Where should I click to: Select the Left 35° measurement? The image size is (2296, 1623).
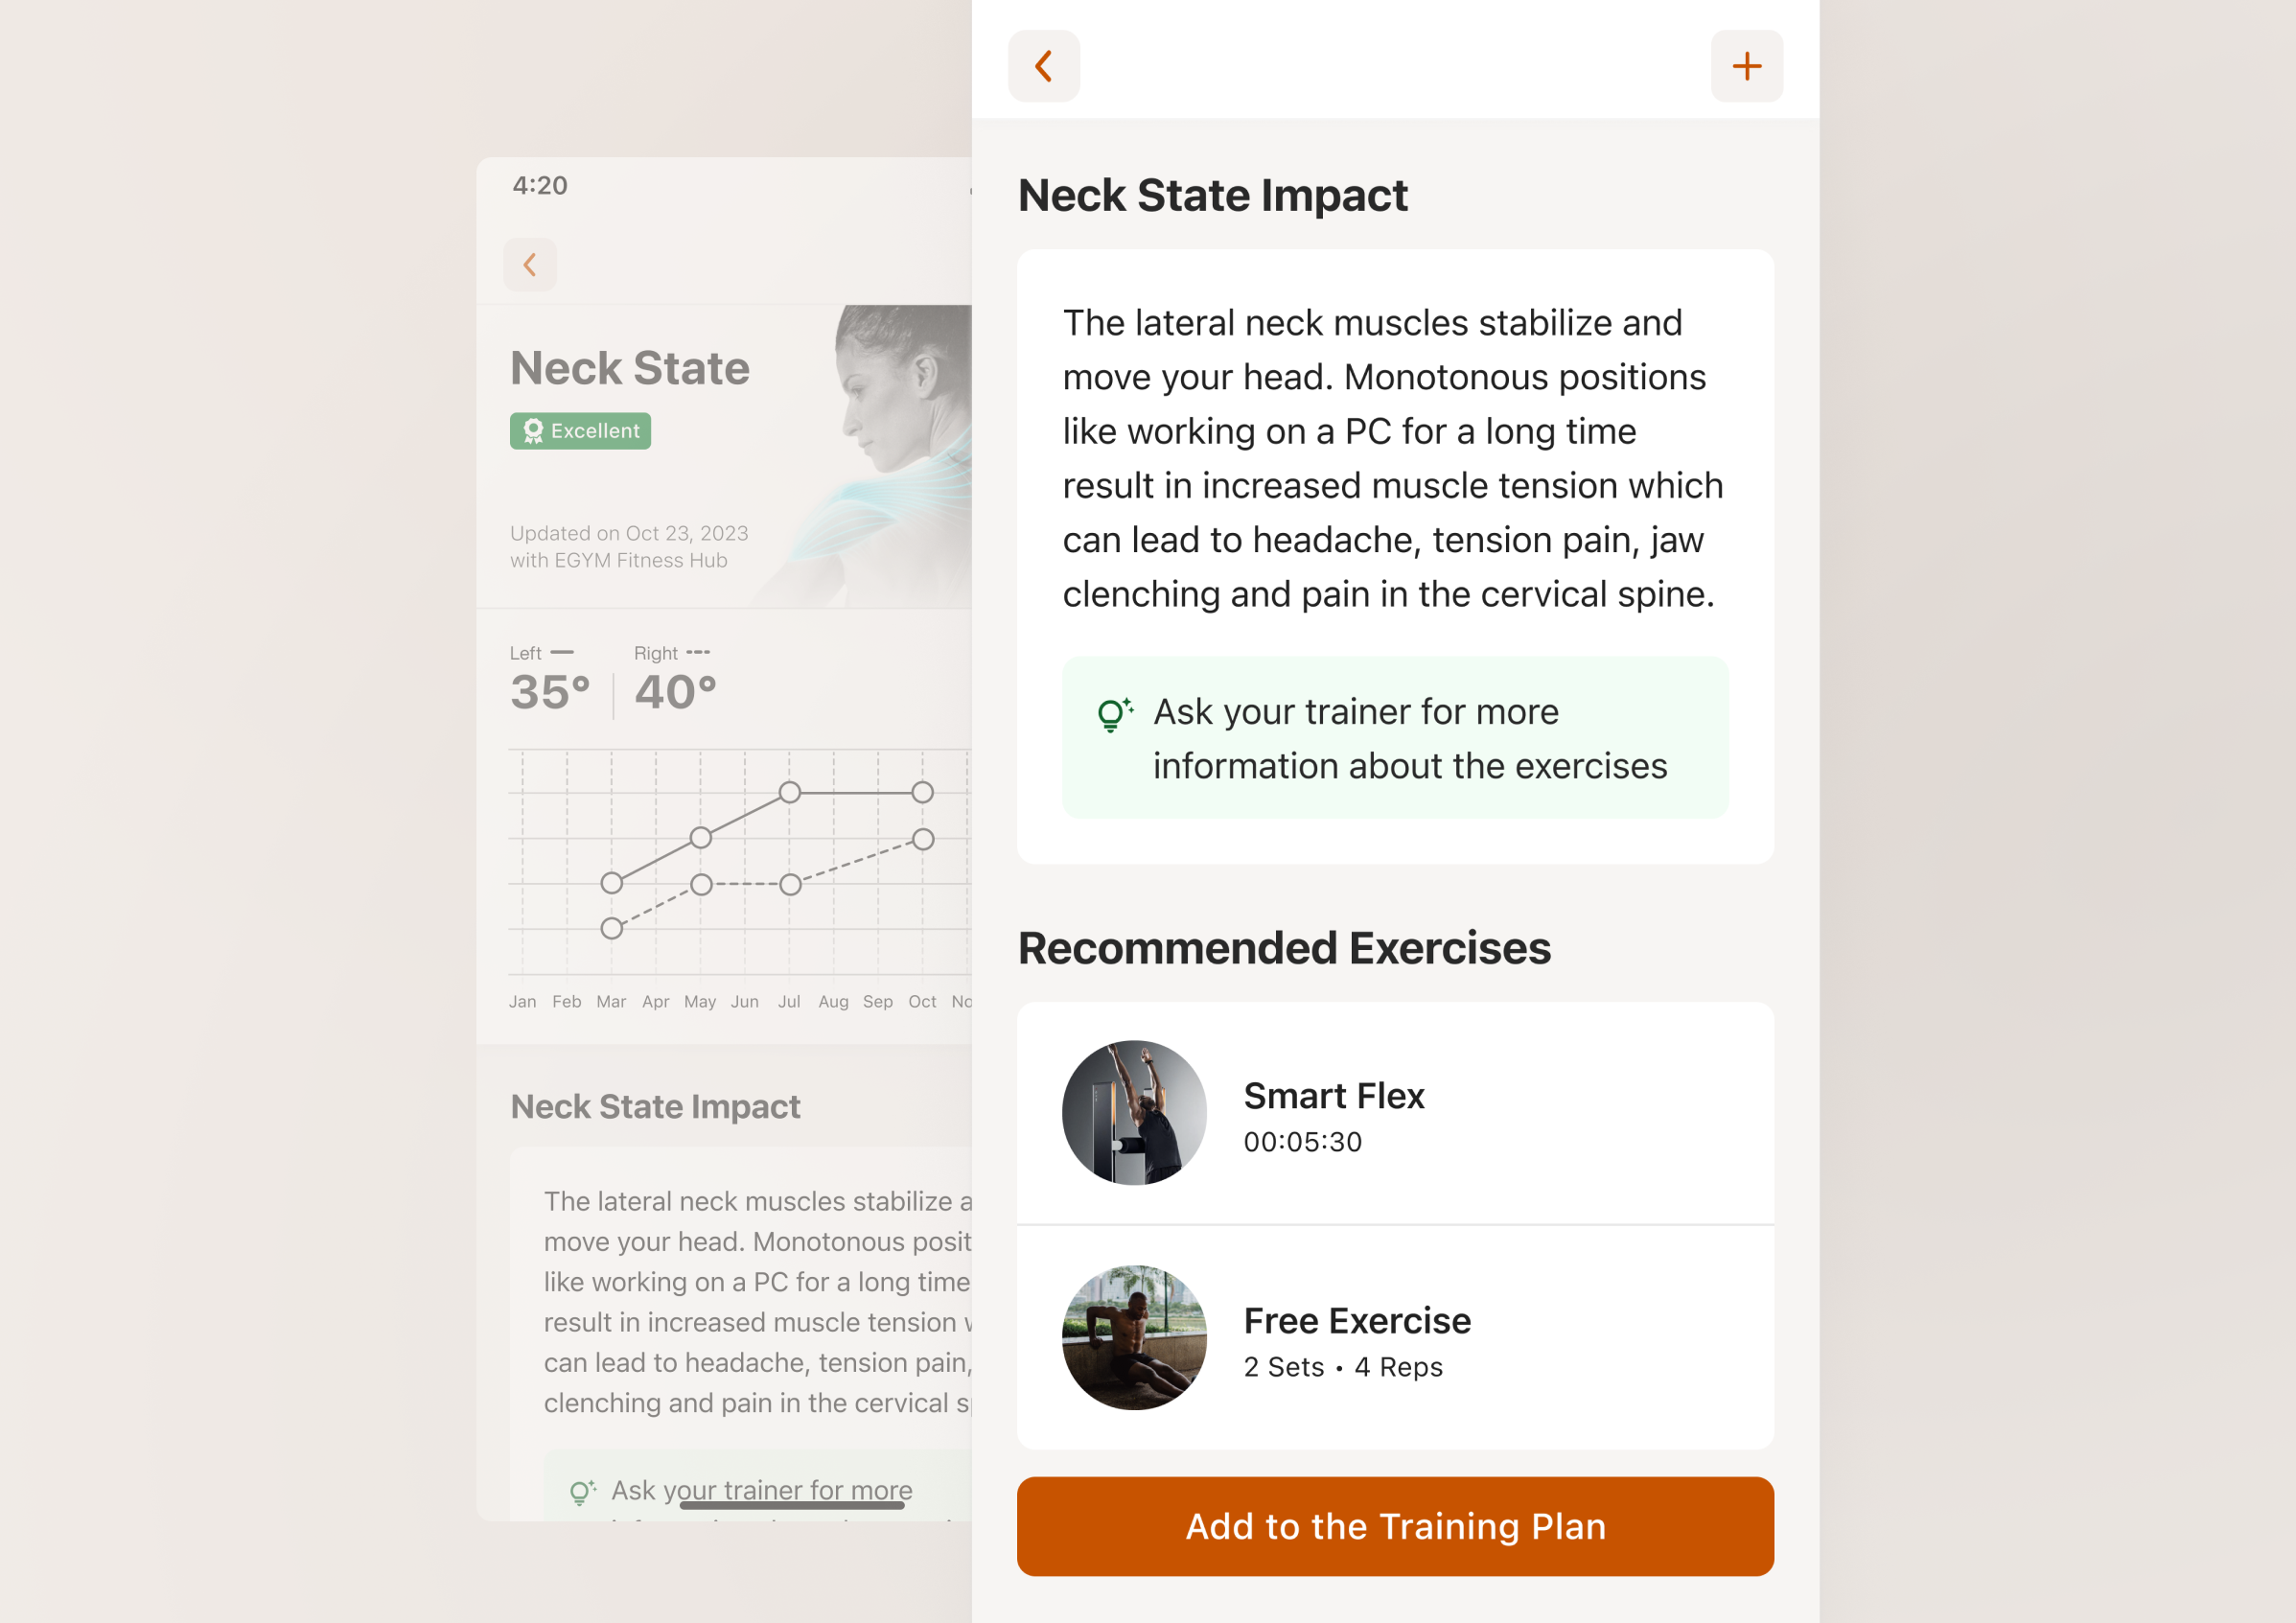click(x=550, y=680)
